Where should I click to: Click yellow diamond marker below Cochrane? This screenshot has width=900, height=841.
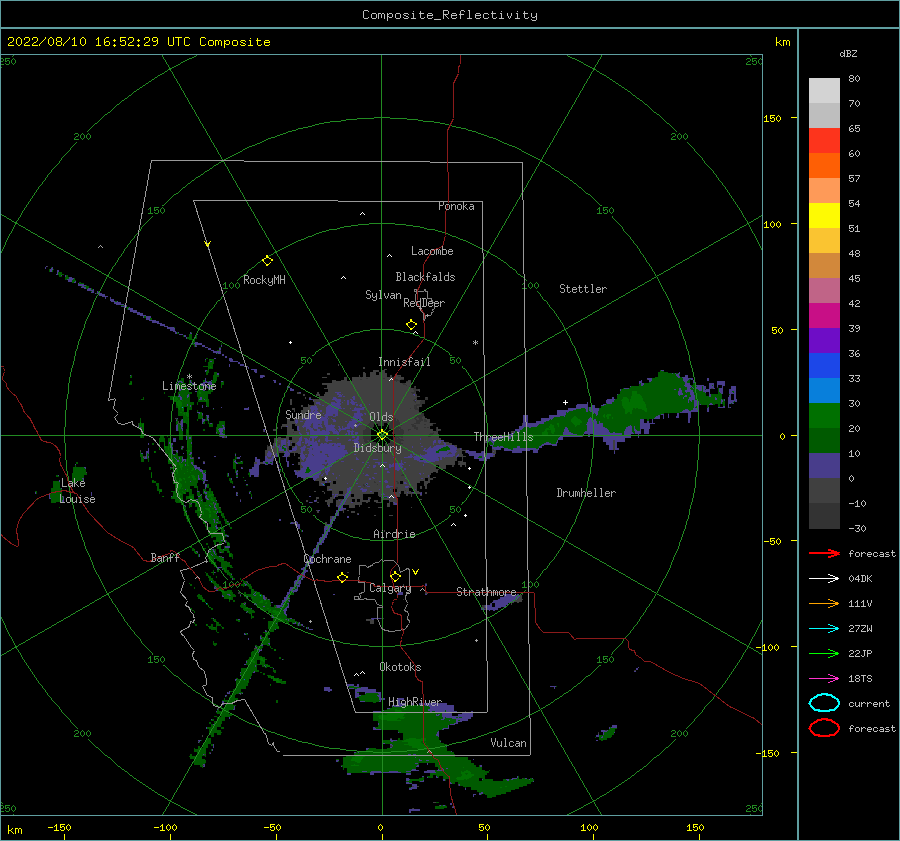343,577
